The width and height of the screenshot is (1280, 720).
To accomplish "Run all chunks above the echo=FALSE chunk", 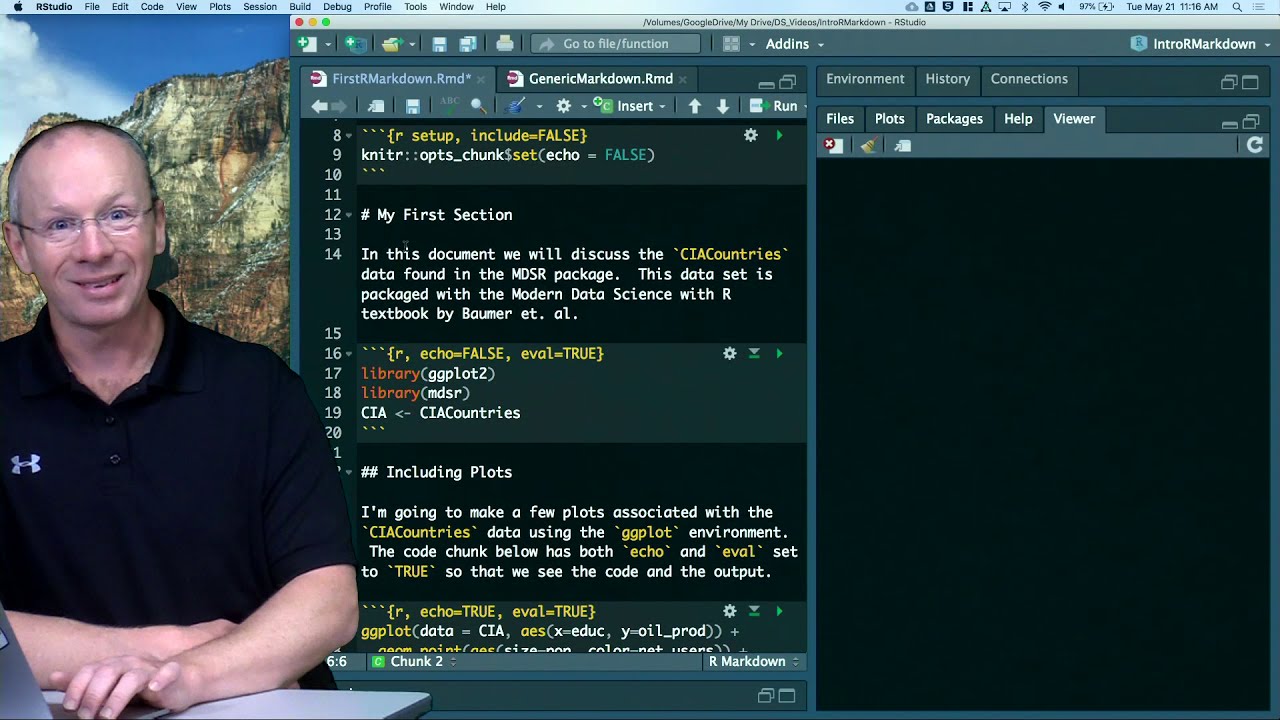I will [755, 353].
